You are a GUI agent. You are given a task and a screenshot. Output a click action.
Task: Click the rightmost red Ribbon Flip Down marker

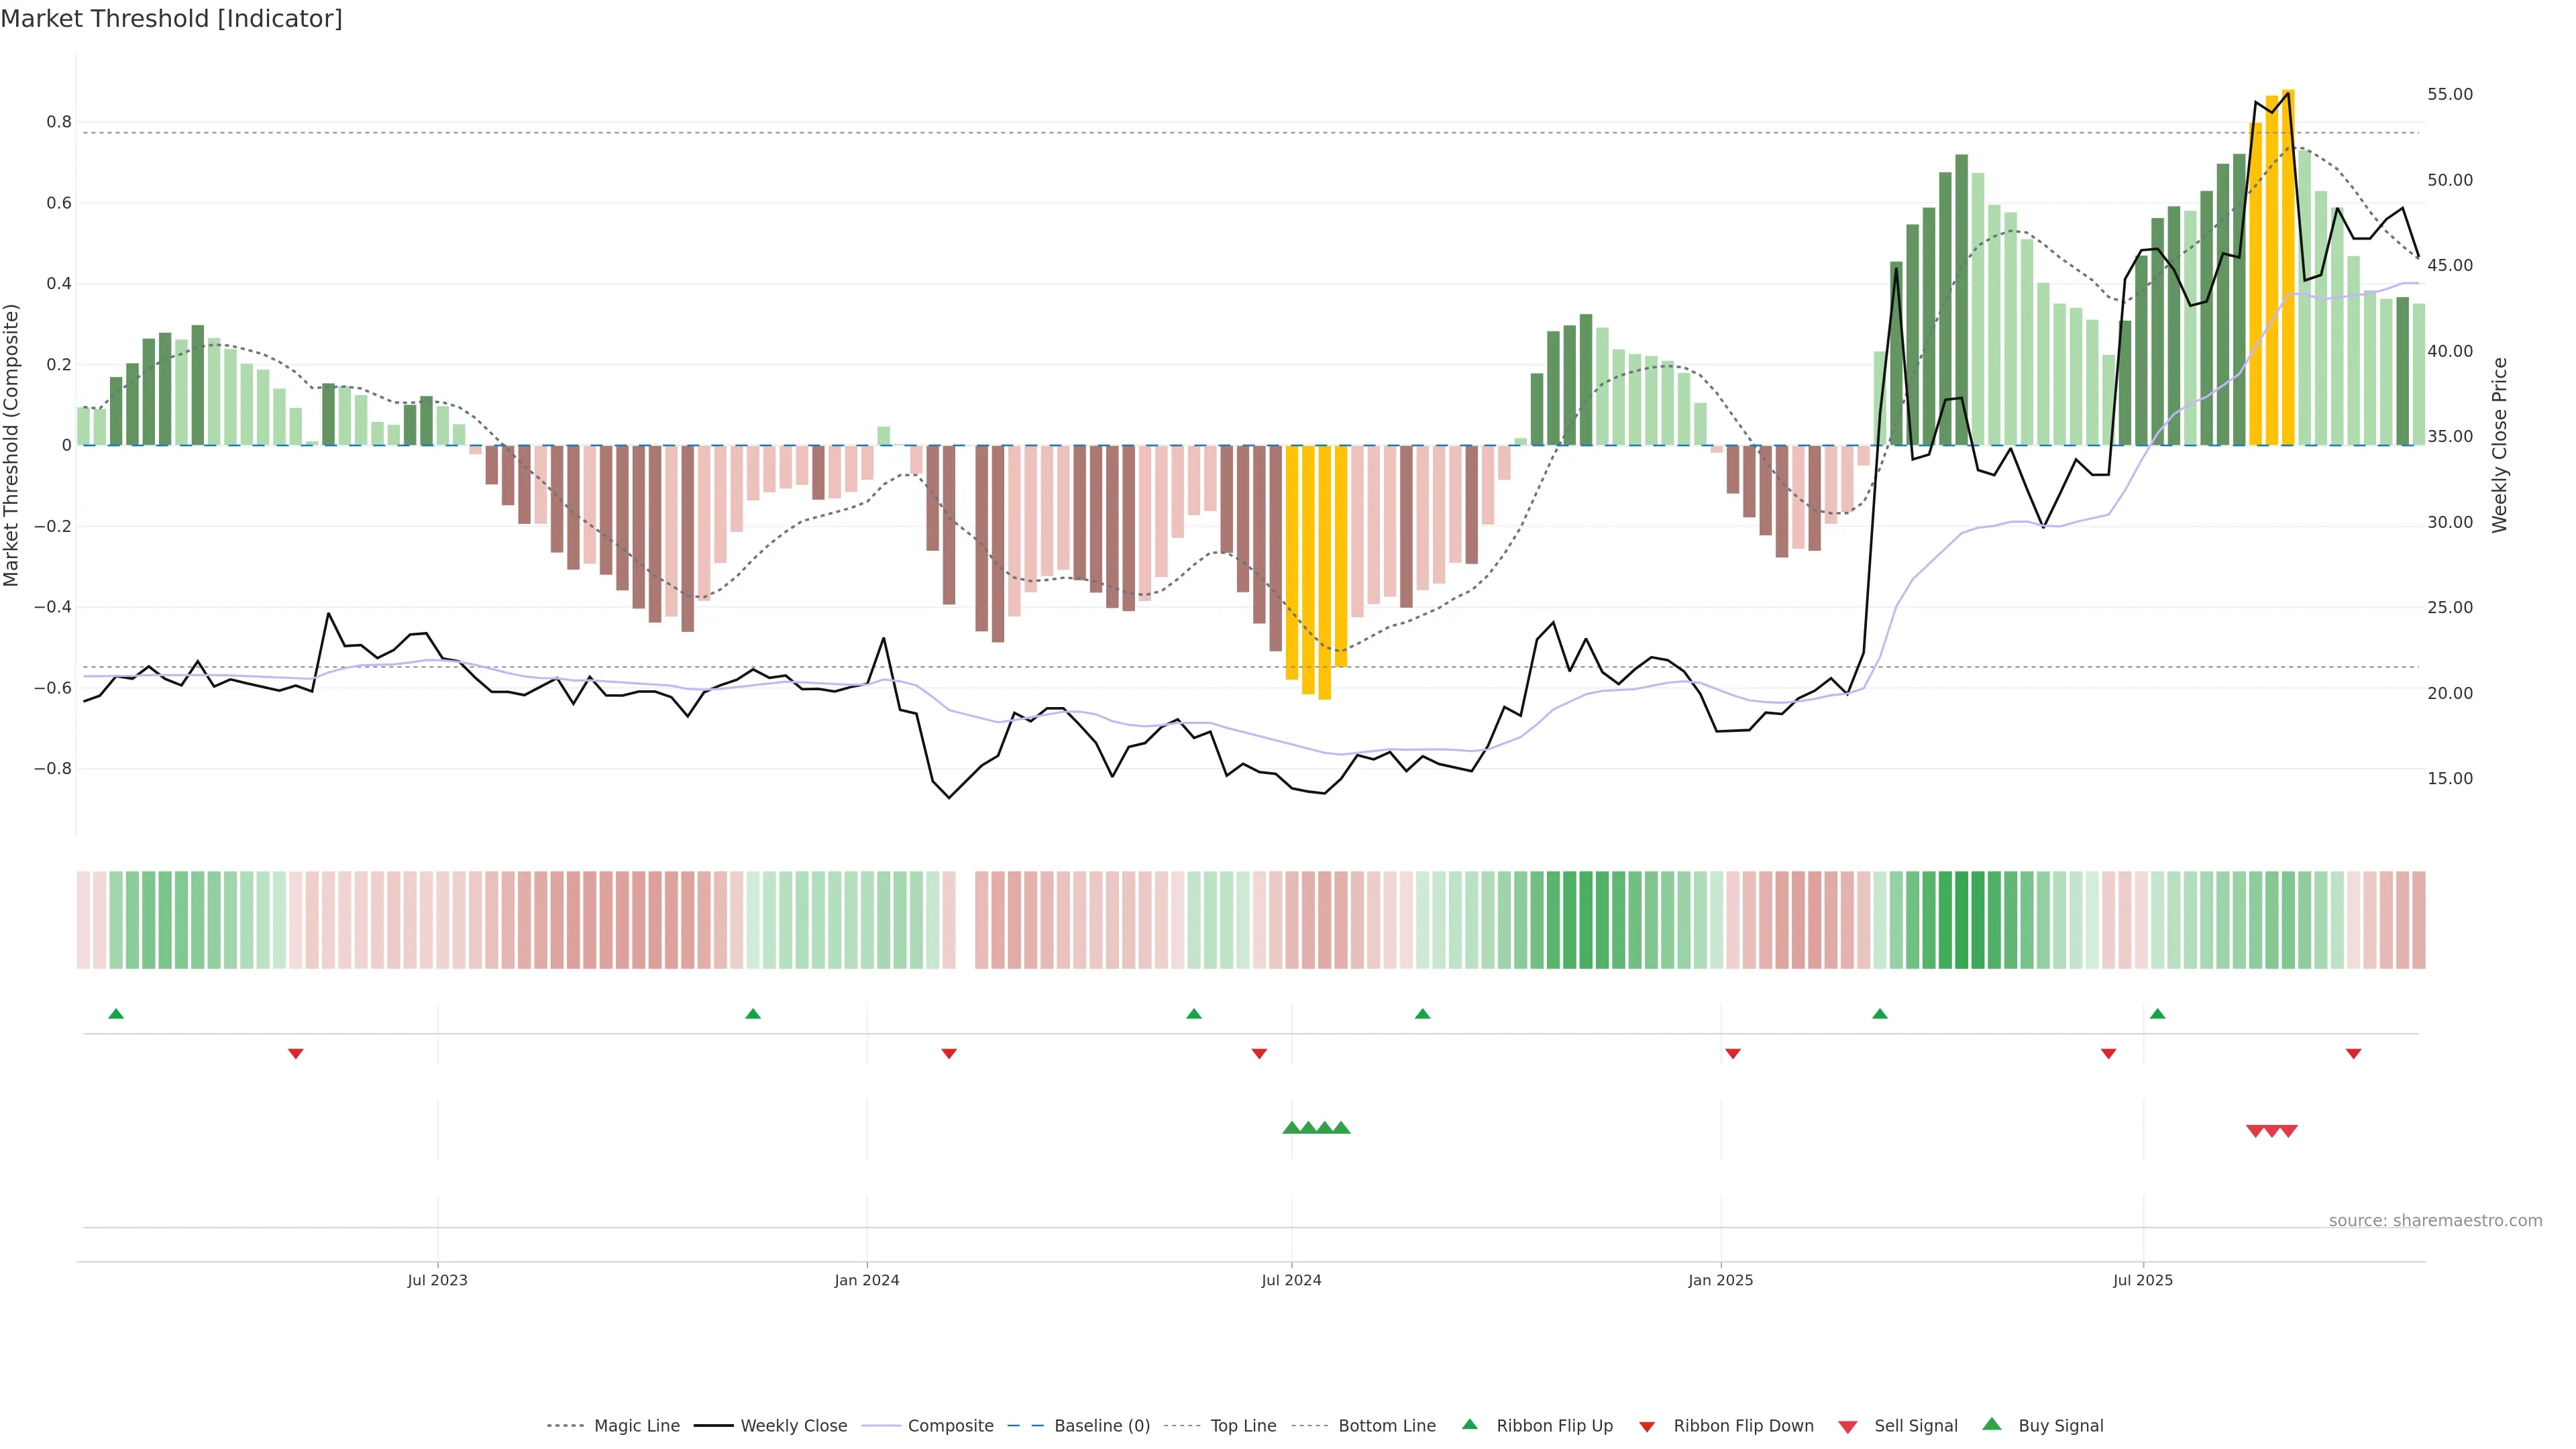(2353, 1053)
